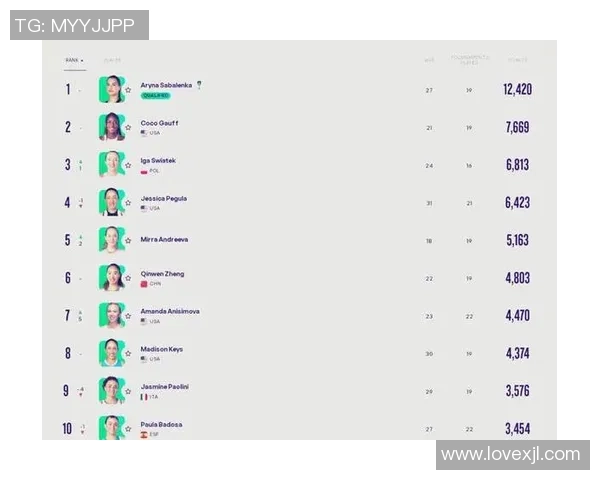This screenshot has width=600, height=480.
Task: Open the Madison Keys player name link
Action: coord(162,349)
